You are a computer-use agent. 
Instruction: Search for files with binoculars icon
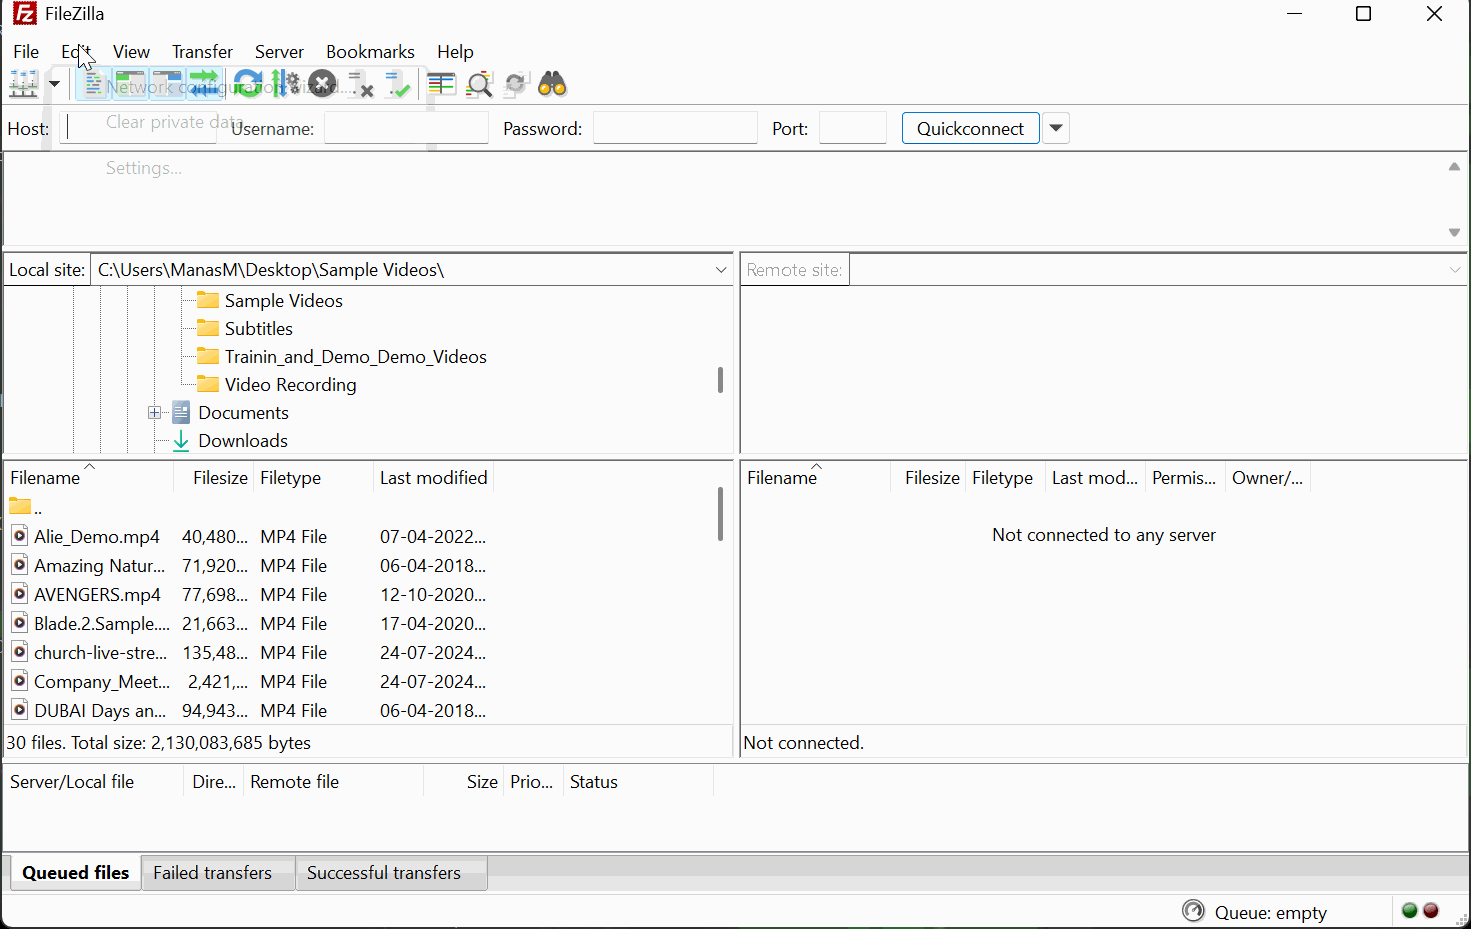click(x=553, y=85)
